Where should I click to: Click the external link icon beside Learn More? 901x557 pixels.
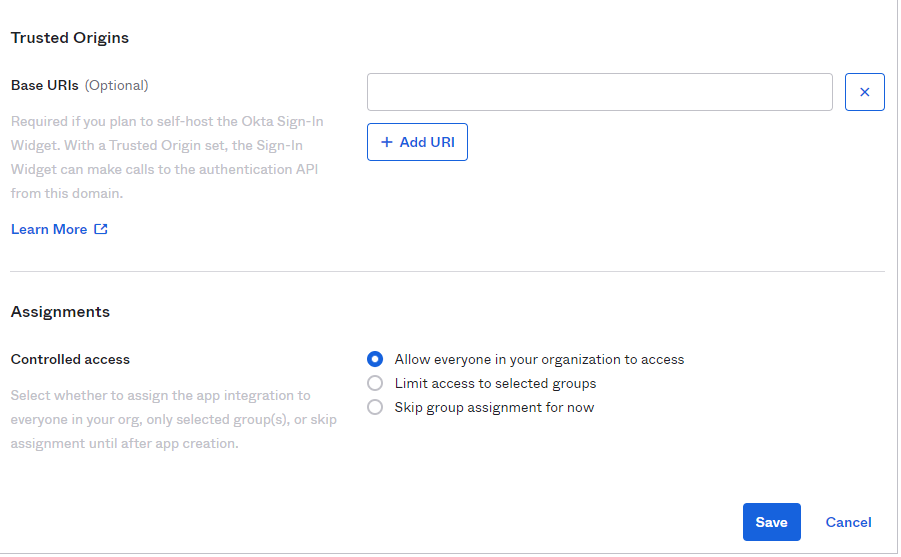101,229
